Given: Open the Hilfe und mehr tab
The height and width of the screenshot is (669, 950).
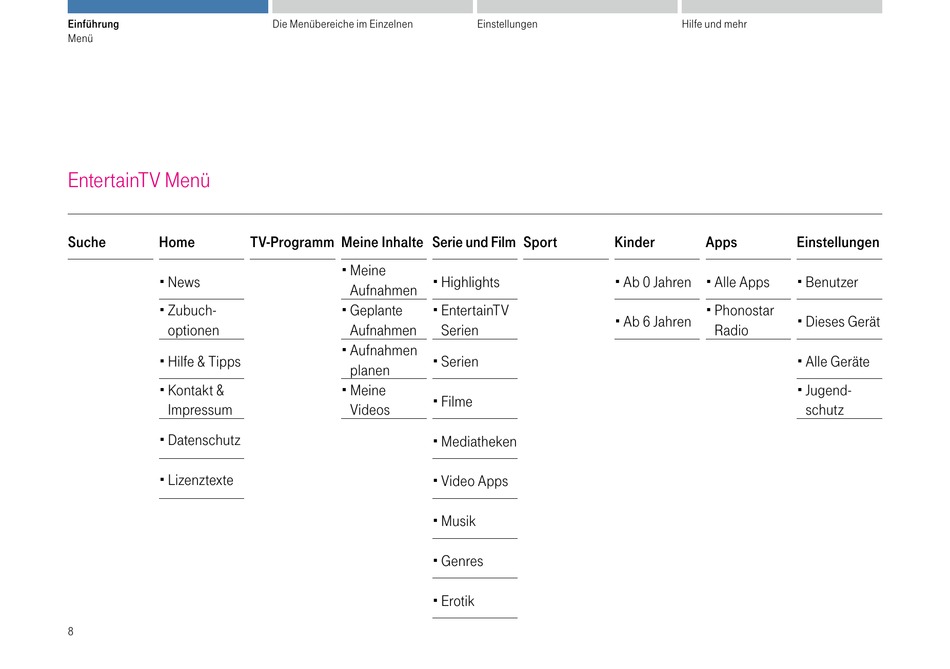Looking at the screenshot, I should 714,24.
